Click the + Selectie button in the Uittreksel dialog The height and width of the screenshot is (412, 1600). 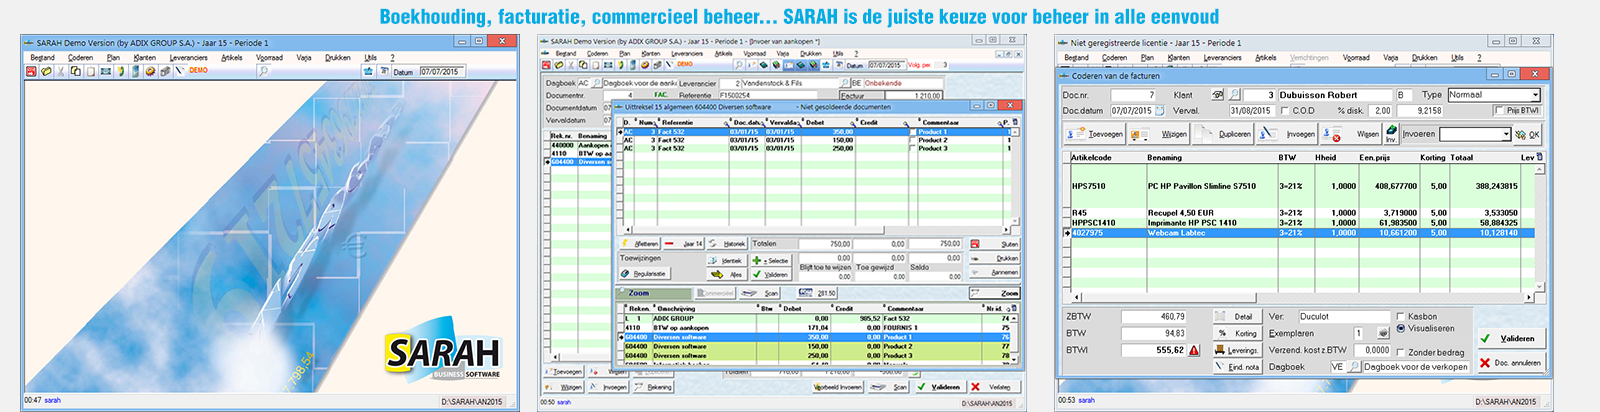coord(771,260)
